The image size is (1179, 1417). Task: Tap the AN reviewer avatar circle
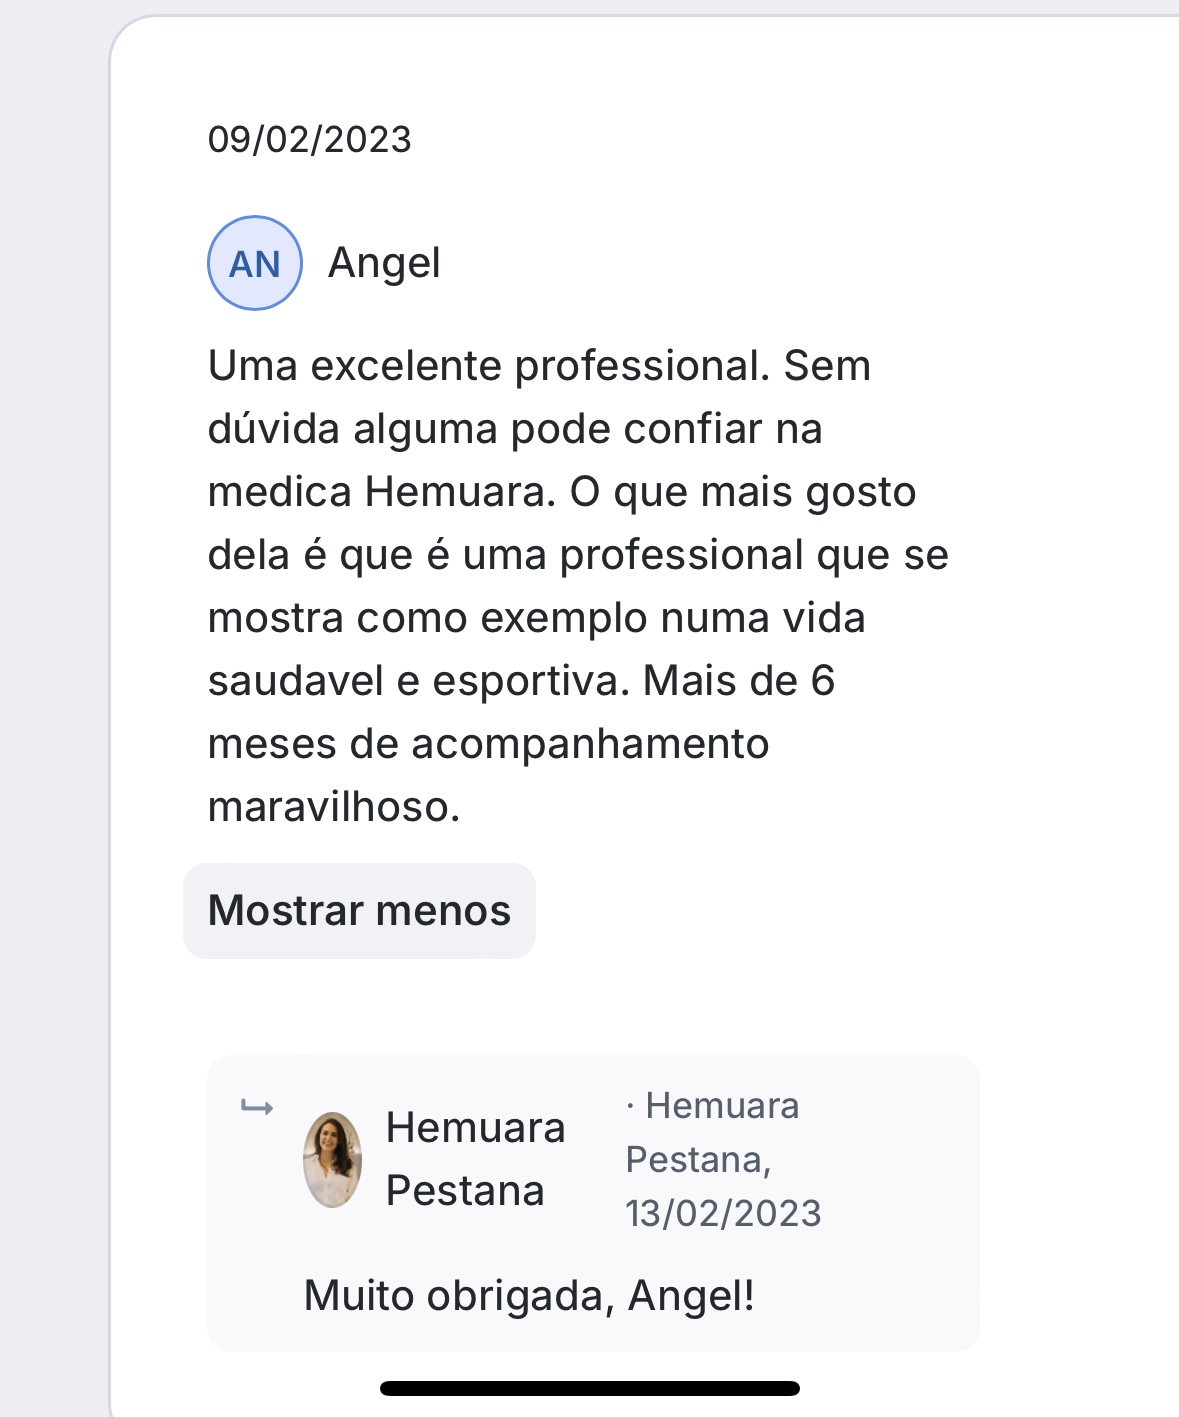254,263
